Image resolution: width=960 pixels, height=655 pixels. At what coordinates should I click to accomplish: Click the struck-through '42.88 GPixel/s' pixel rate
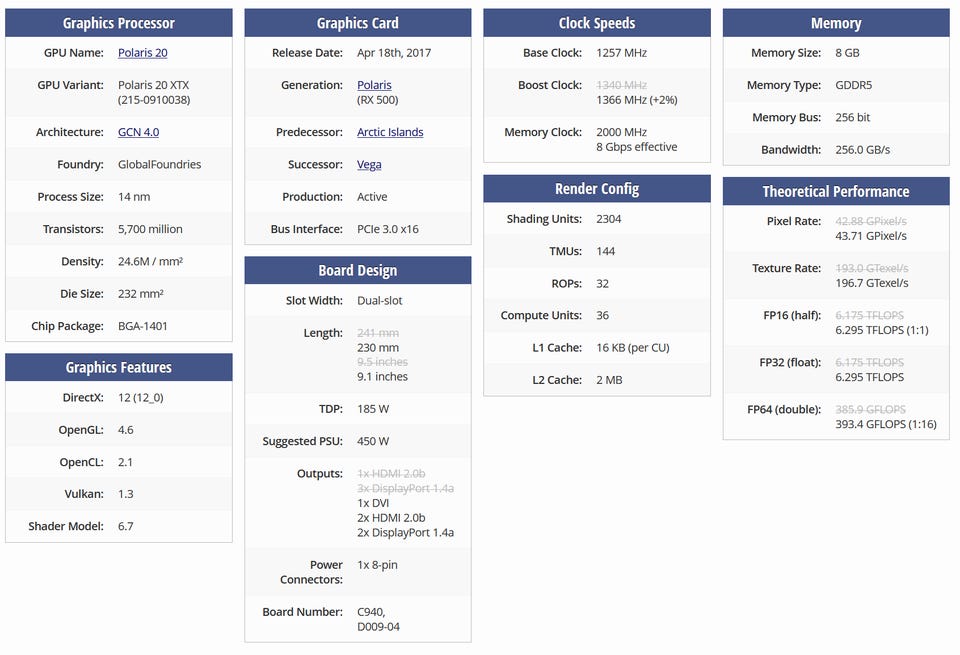click(871, 222)
